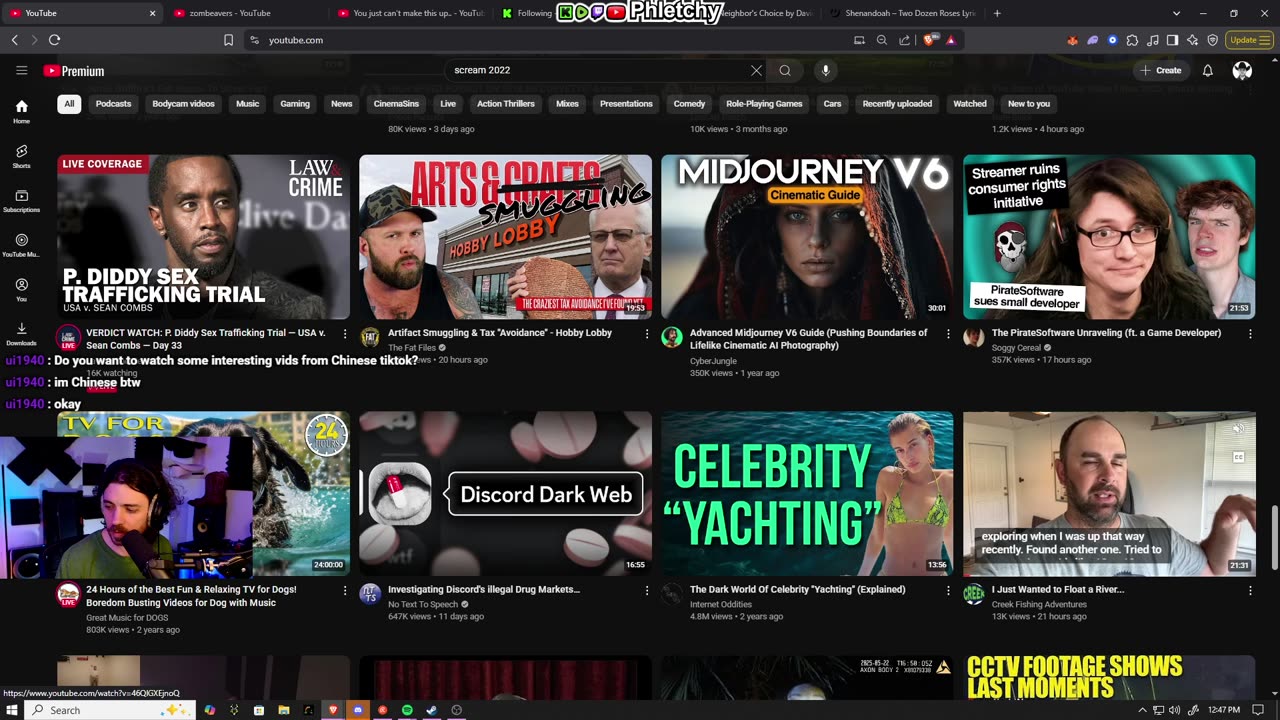
Task: Open the Arts & Crafts Smuggling thumbnail
Action: (505, 237)
